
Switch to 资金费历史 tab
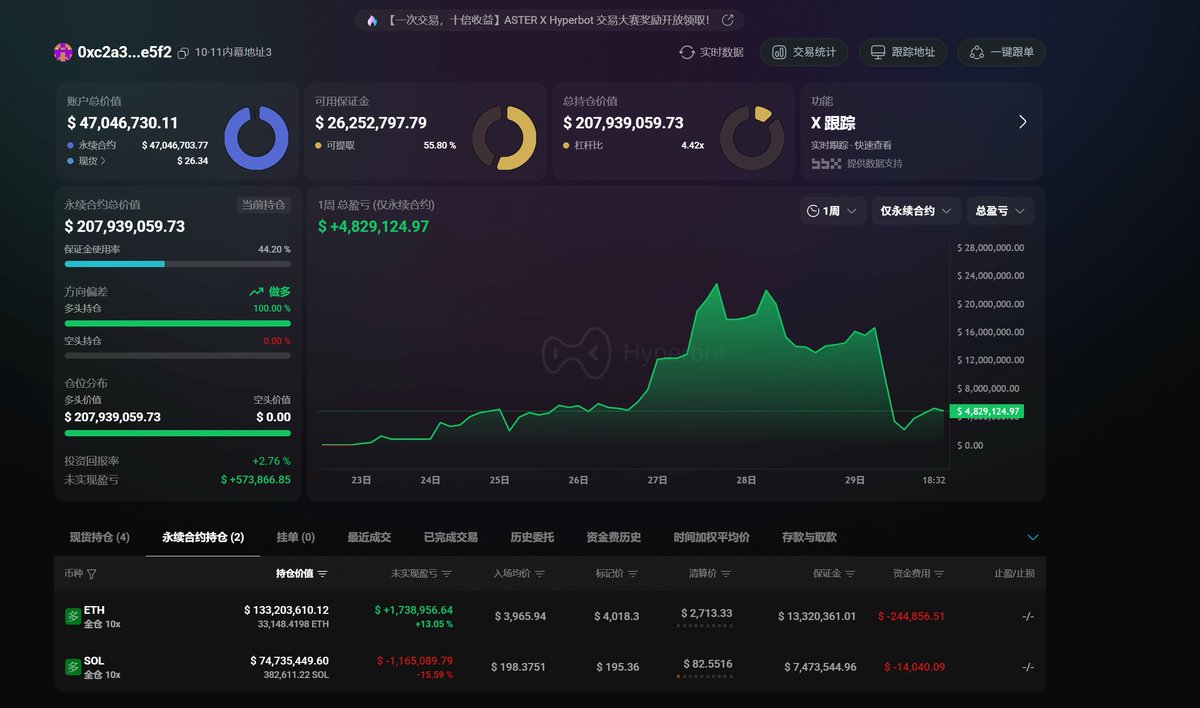[614, 537]
